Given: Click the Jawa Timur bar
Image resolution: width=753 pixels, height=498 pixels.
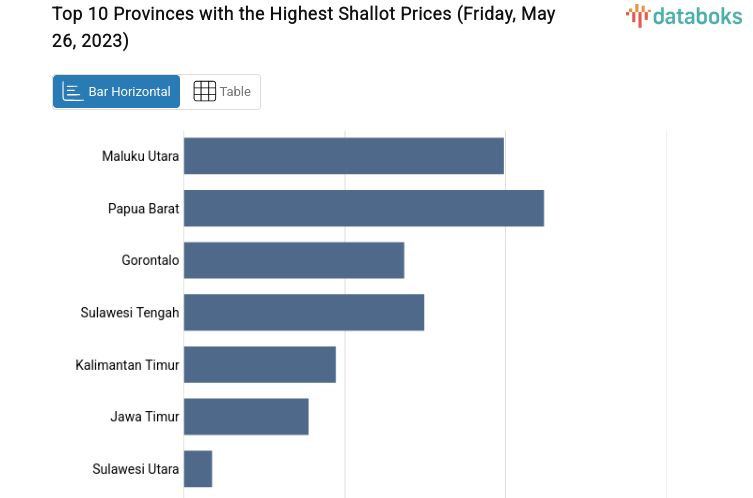Looking at the screenshot, I should [x=245, y=416].
